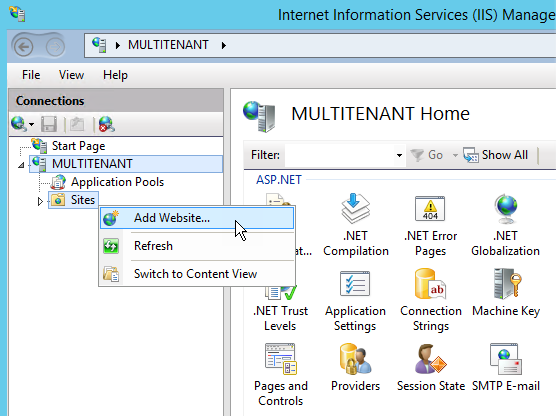This screenshot has height=416, width=556.
Task: Click the Save connections disk icon
Action: click(49, 124)
